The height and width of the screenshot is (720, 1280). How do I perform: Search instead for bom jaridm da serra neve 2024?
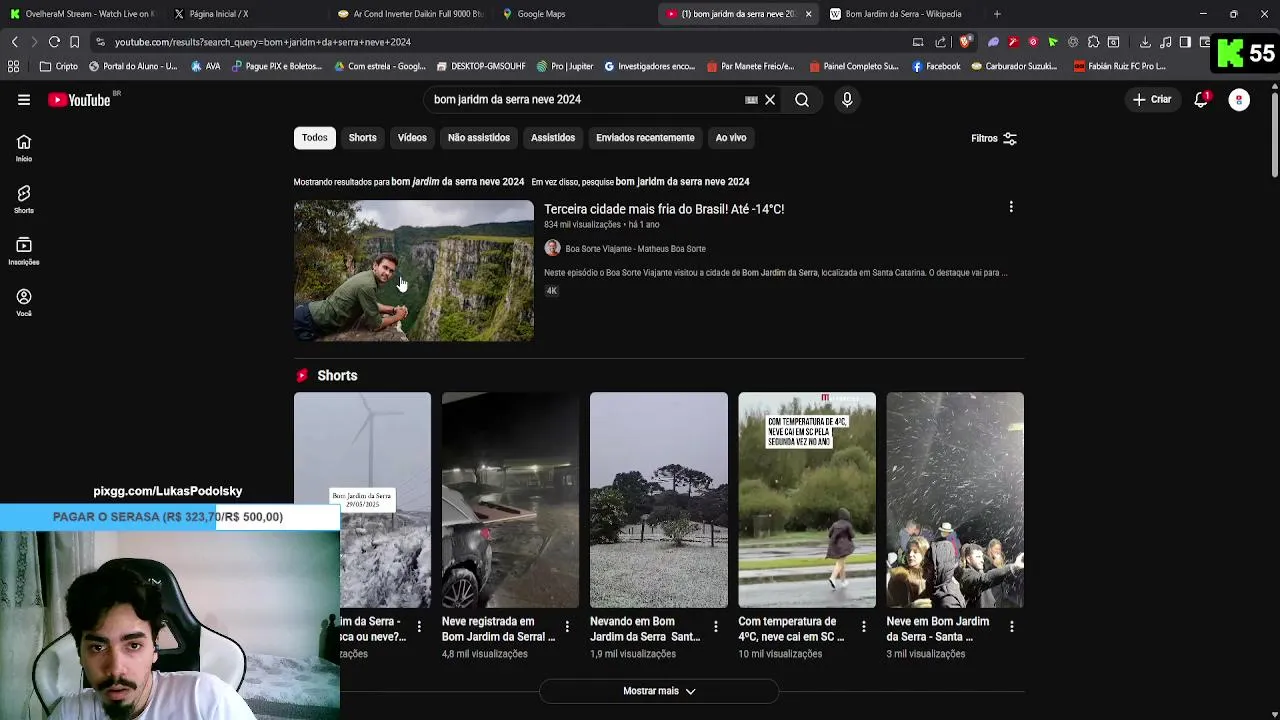pos(682,182)
